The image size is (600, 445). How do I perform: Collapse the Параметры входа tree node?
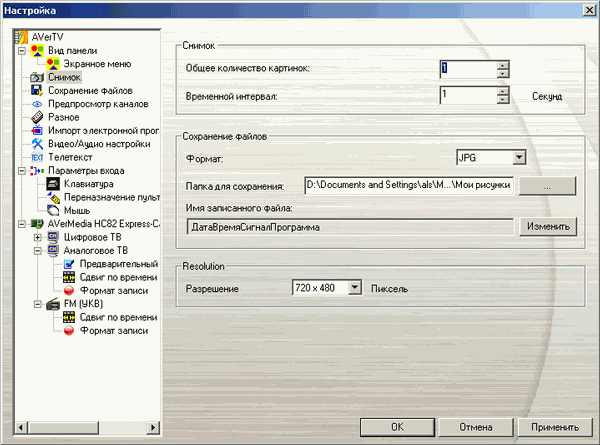[x=23, y=171]
